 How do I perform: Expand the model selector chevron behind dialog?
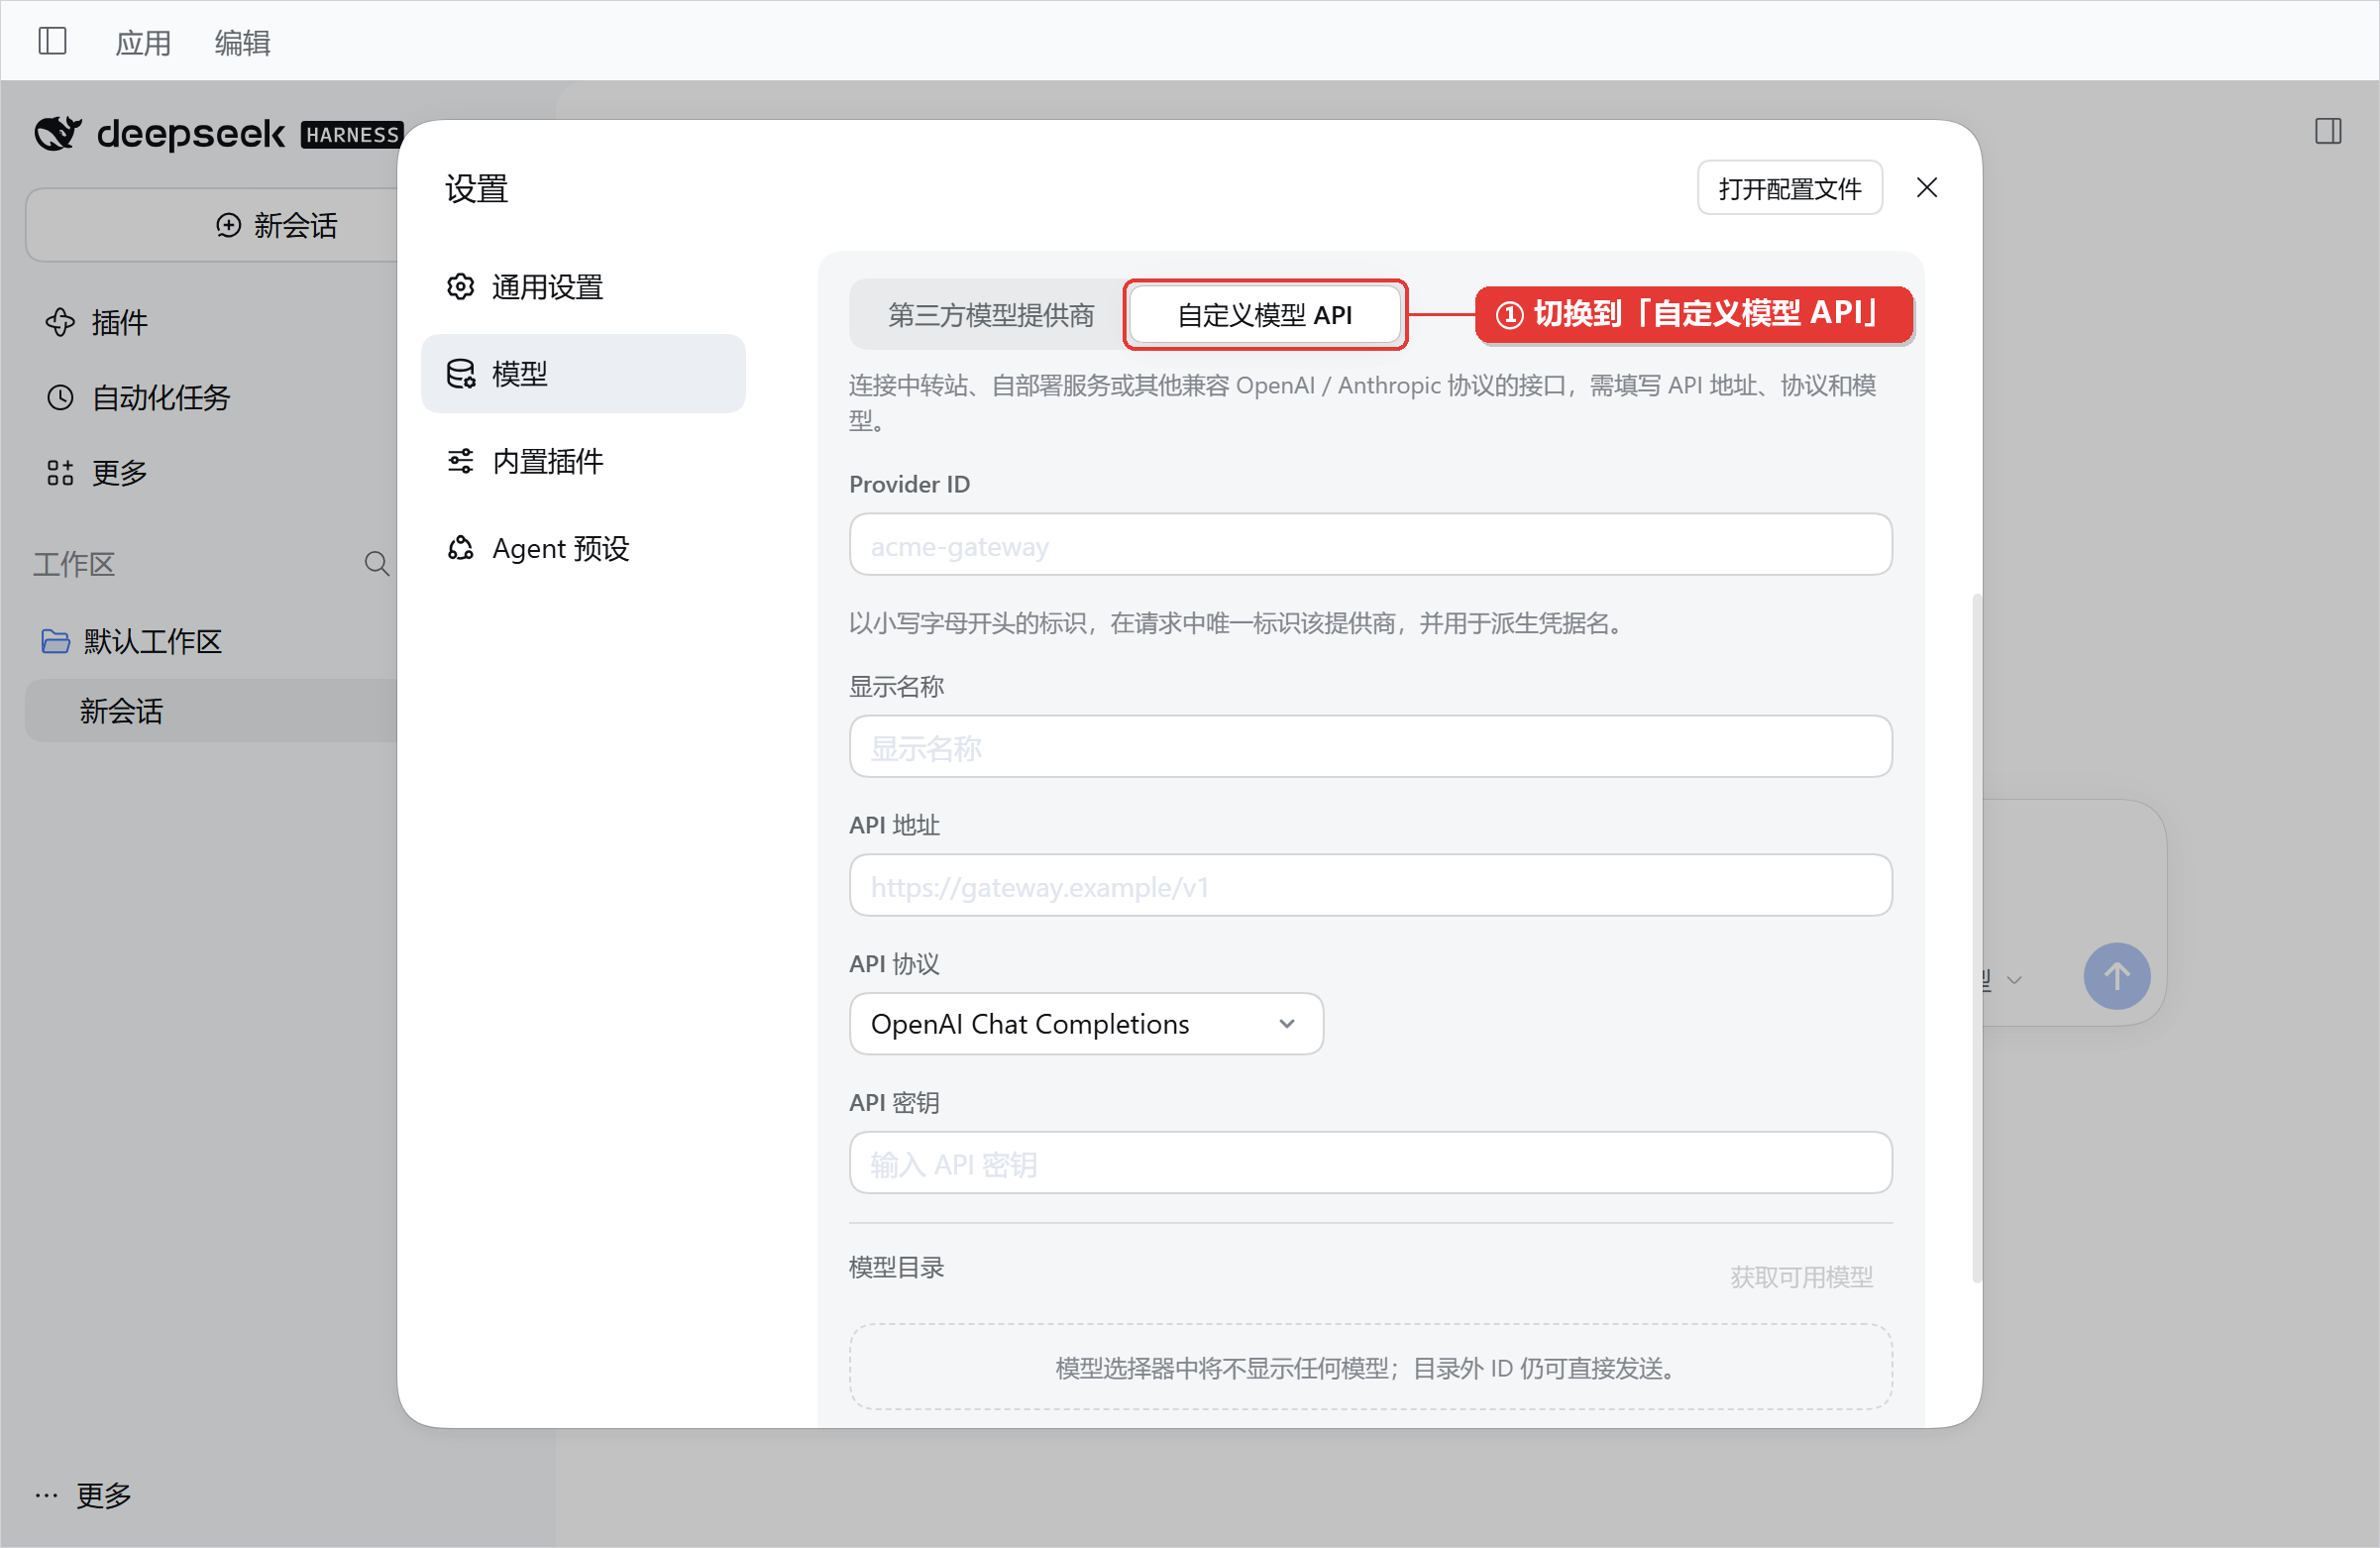coord(2014,981)
